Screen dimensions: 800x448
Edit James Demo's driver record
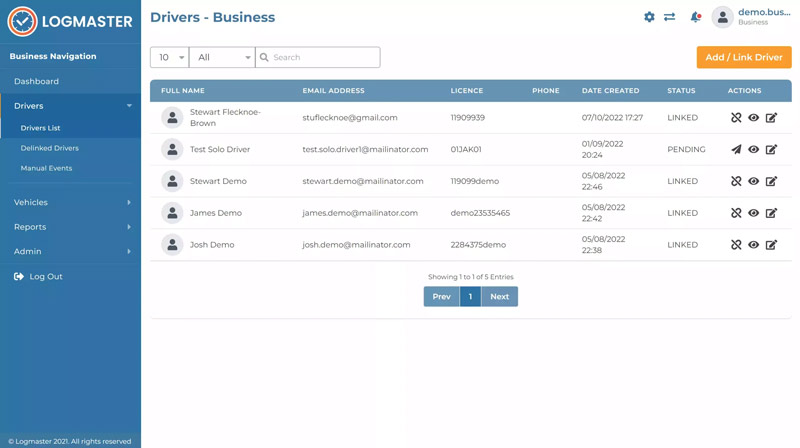[x=771, y=213]
